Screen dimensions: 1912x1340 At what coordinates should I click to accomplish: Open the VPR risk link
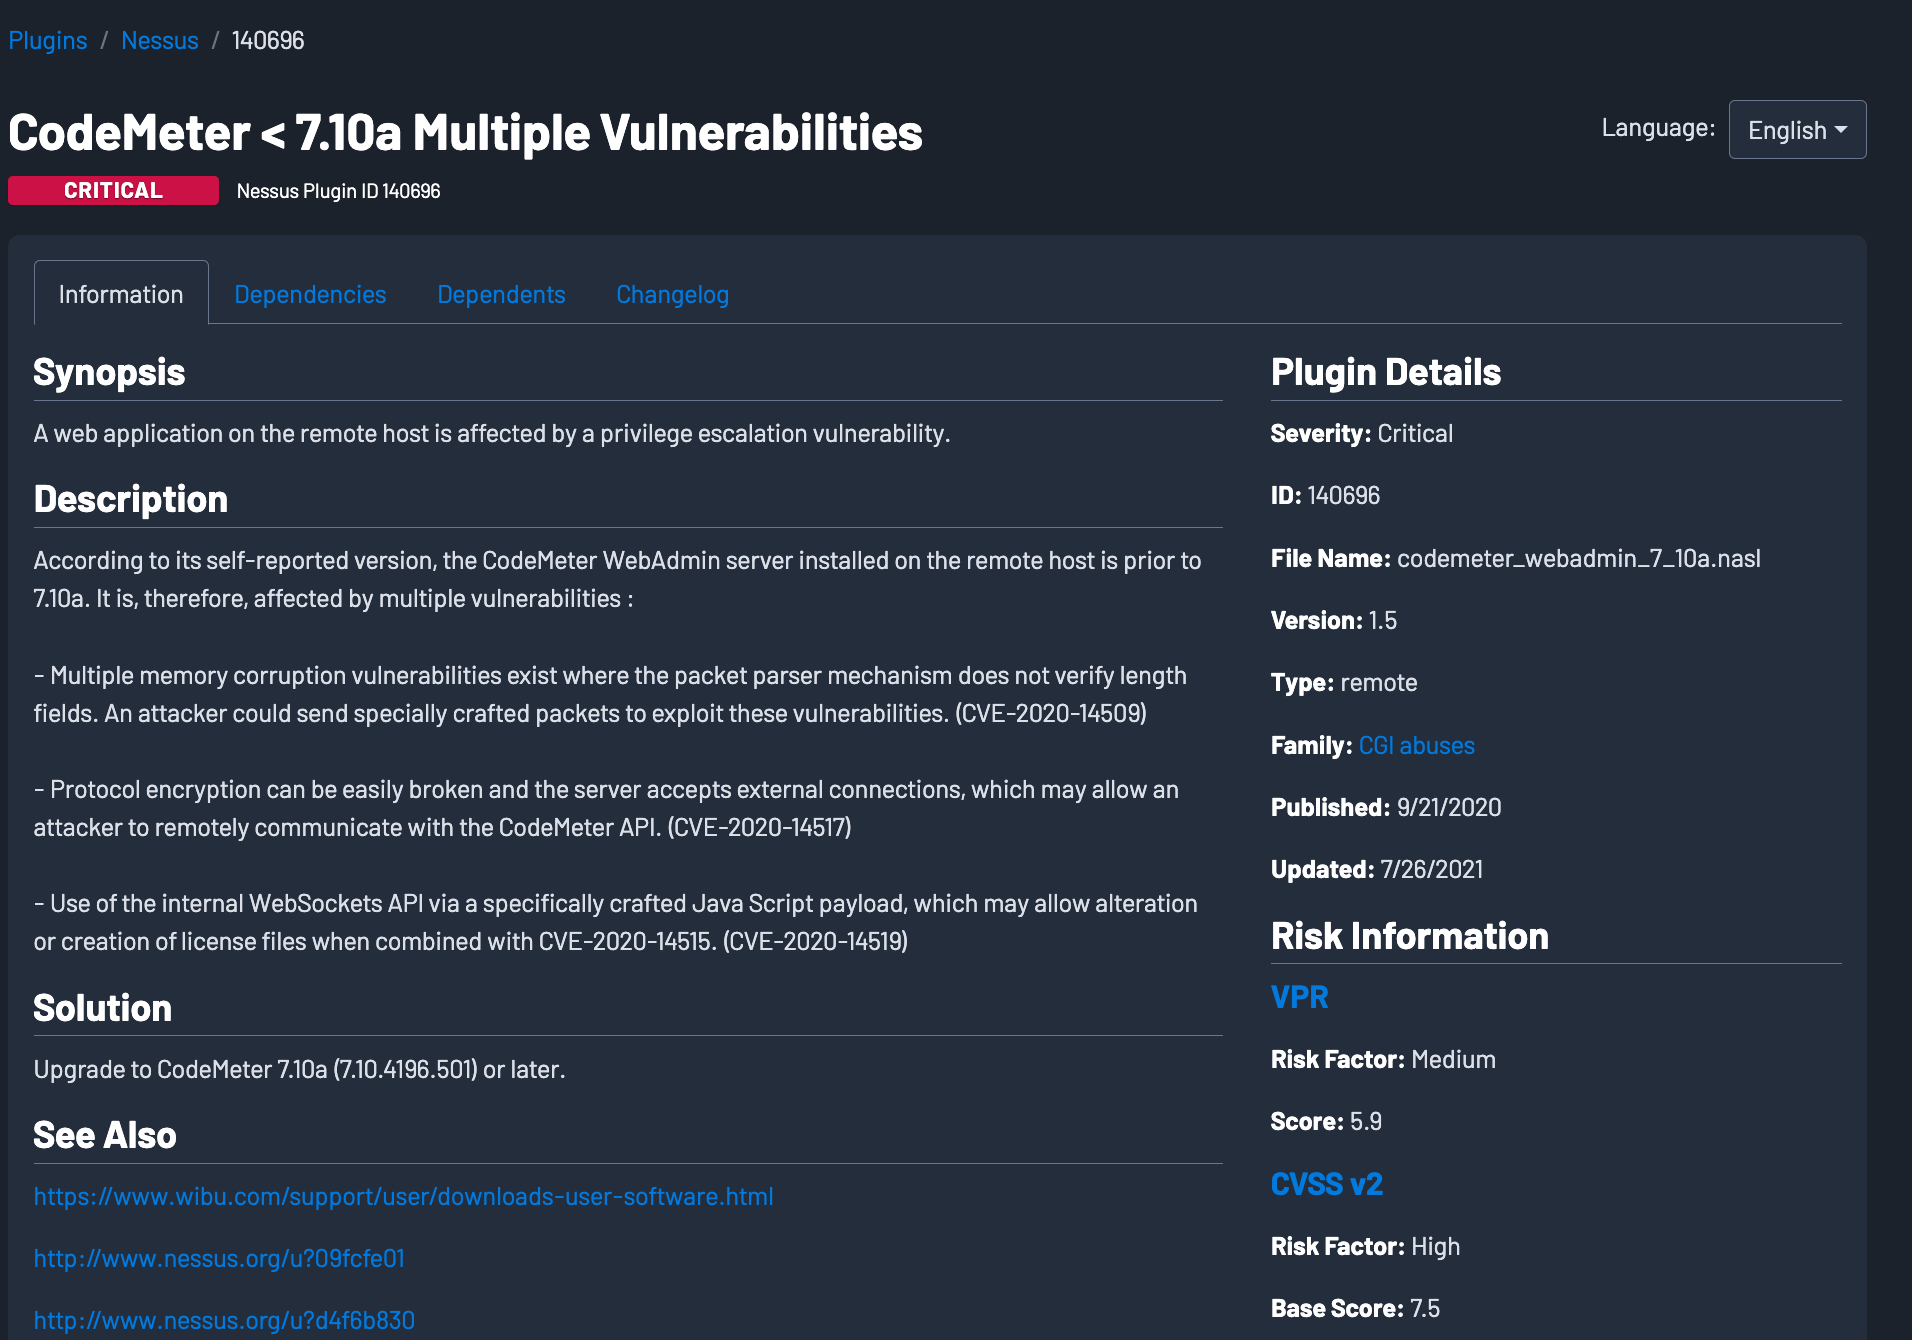pos(1299,997)
